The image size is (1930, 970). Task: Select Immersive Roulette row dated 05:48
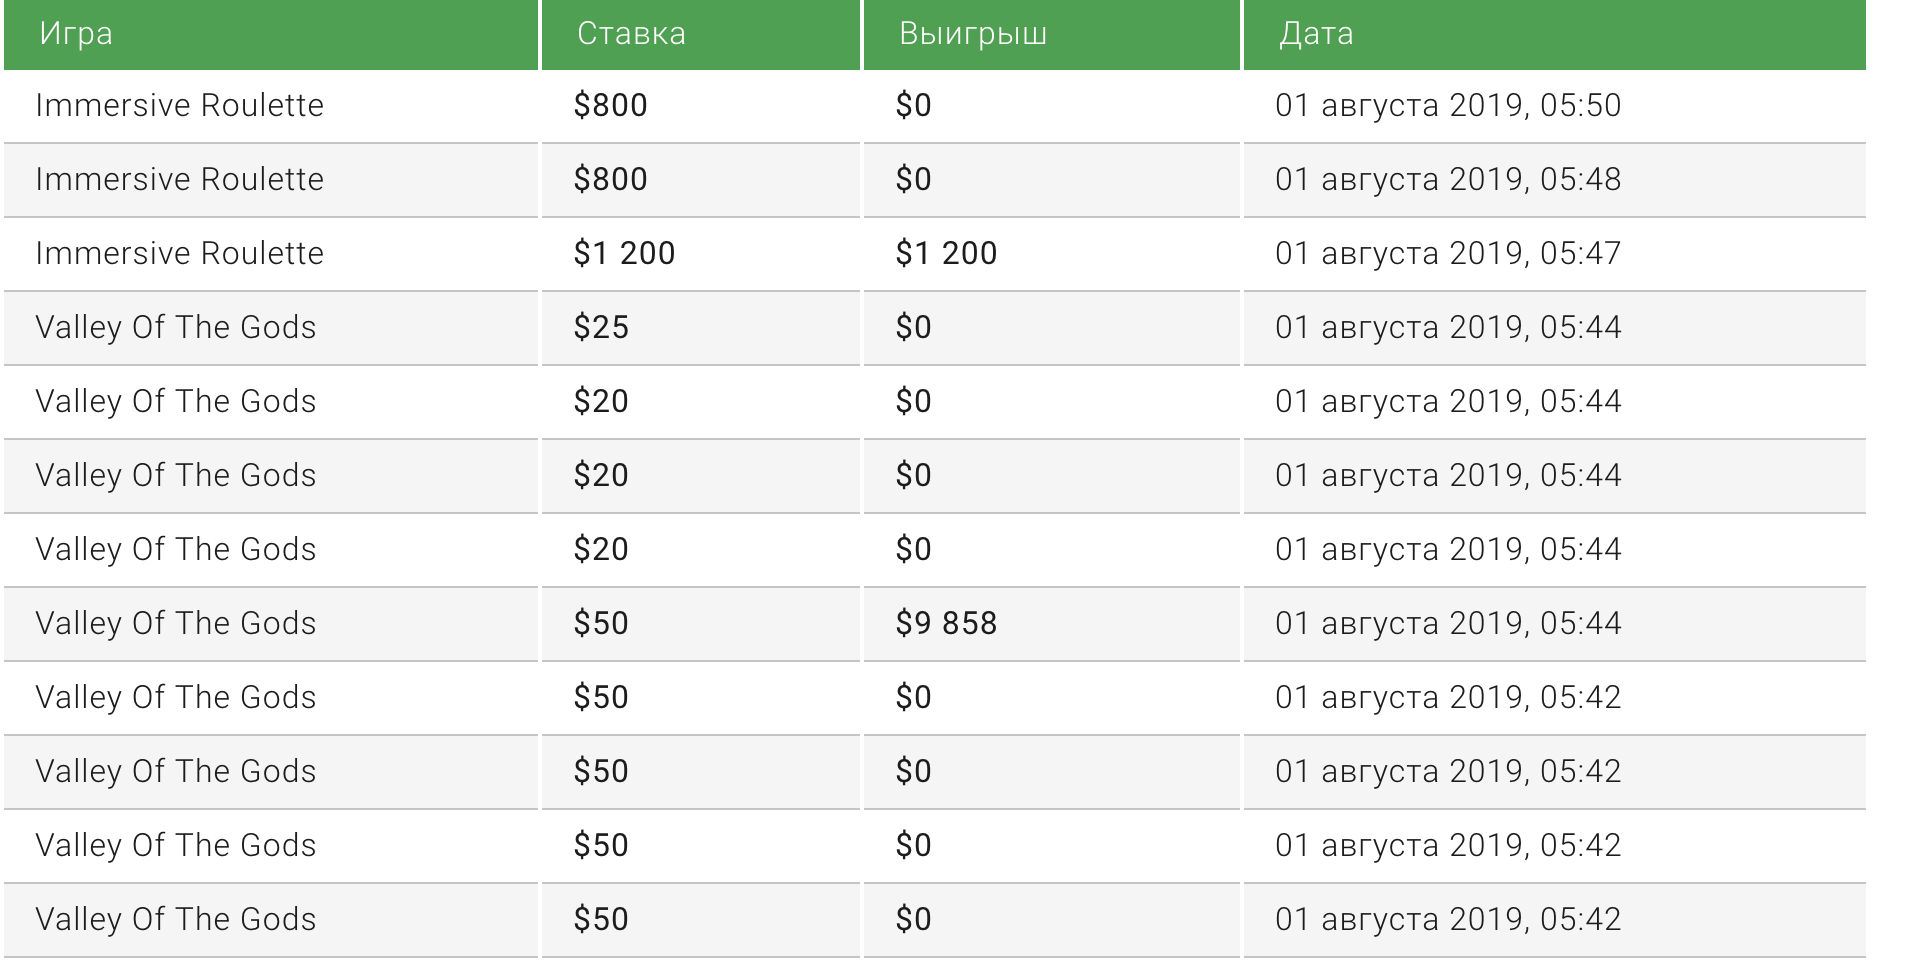pos(180,180)
